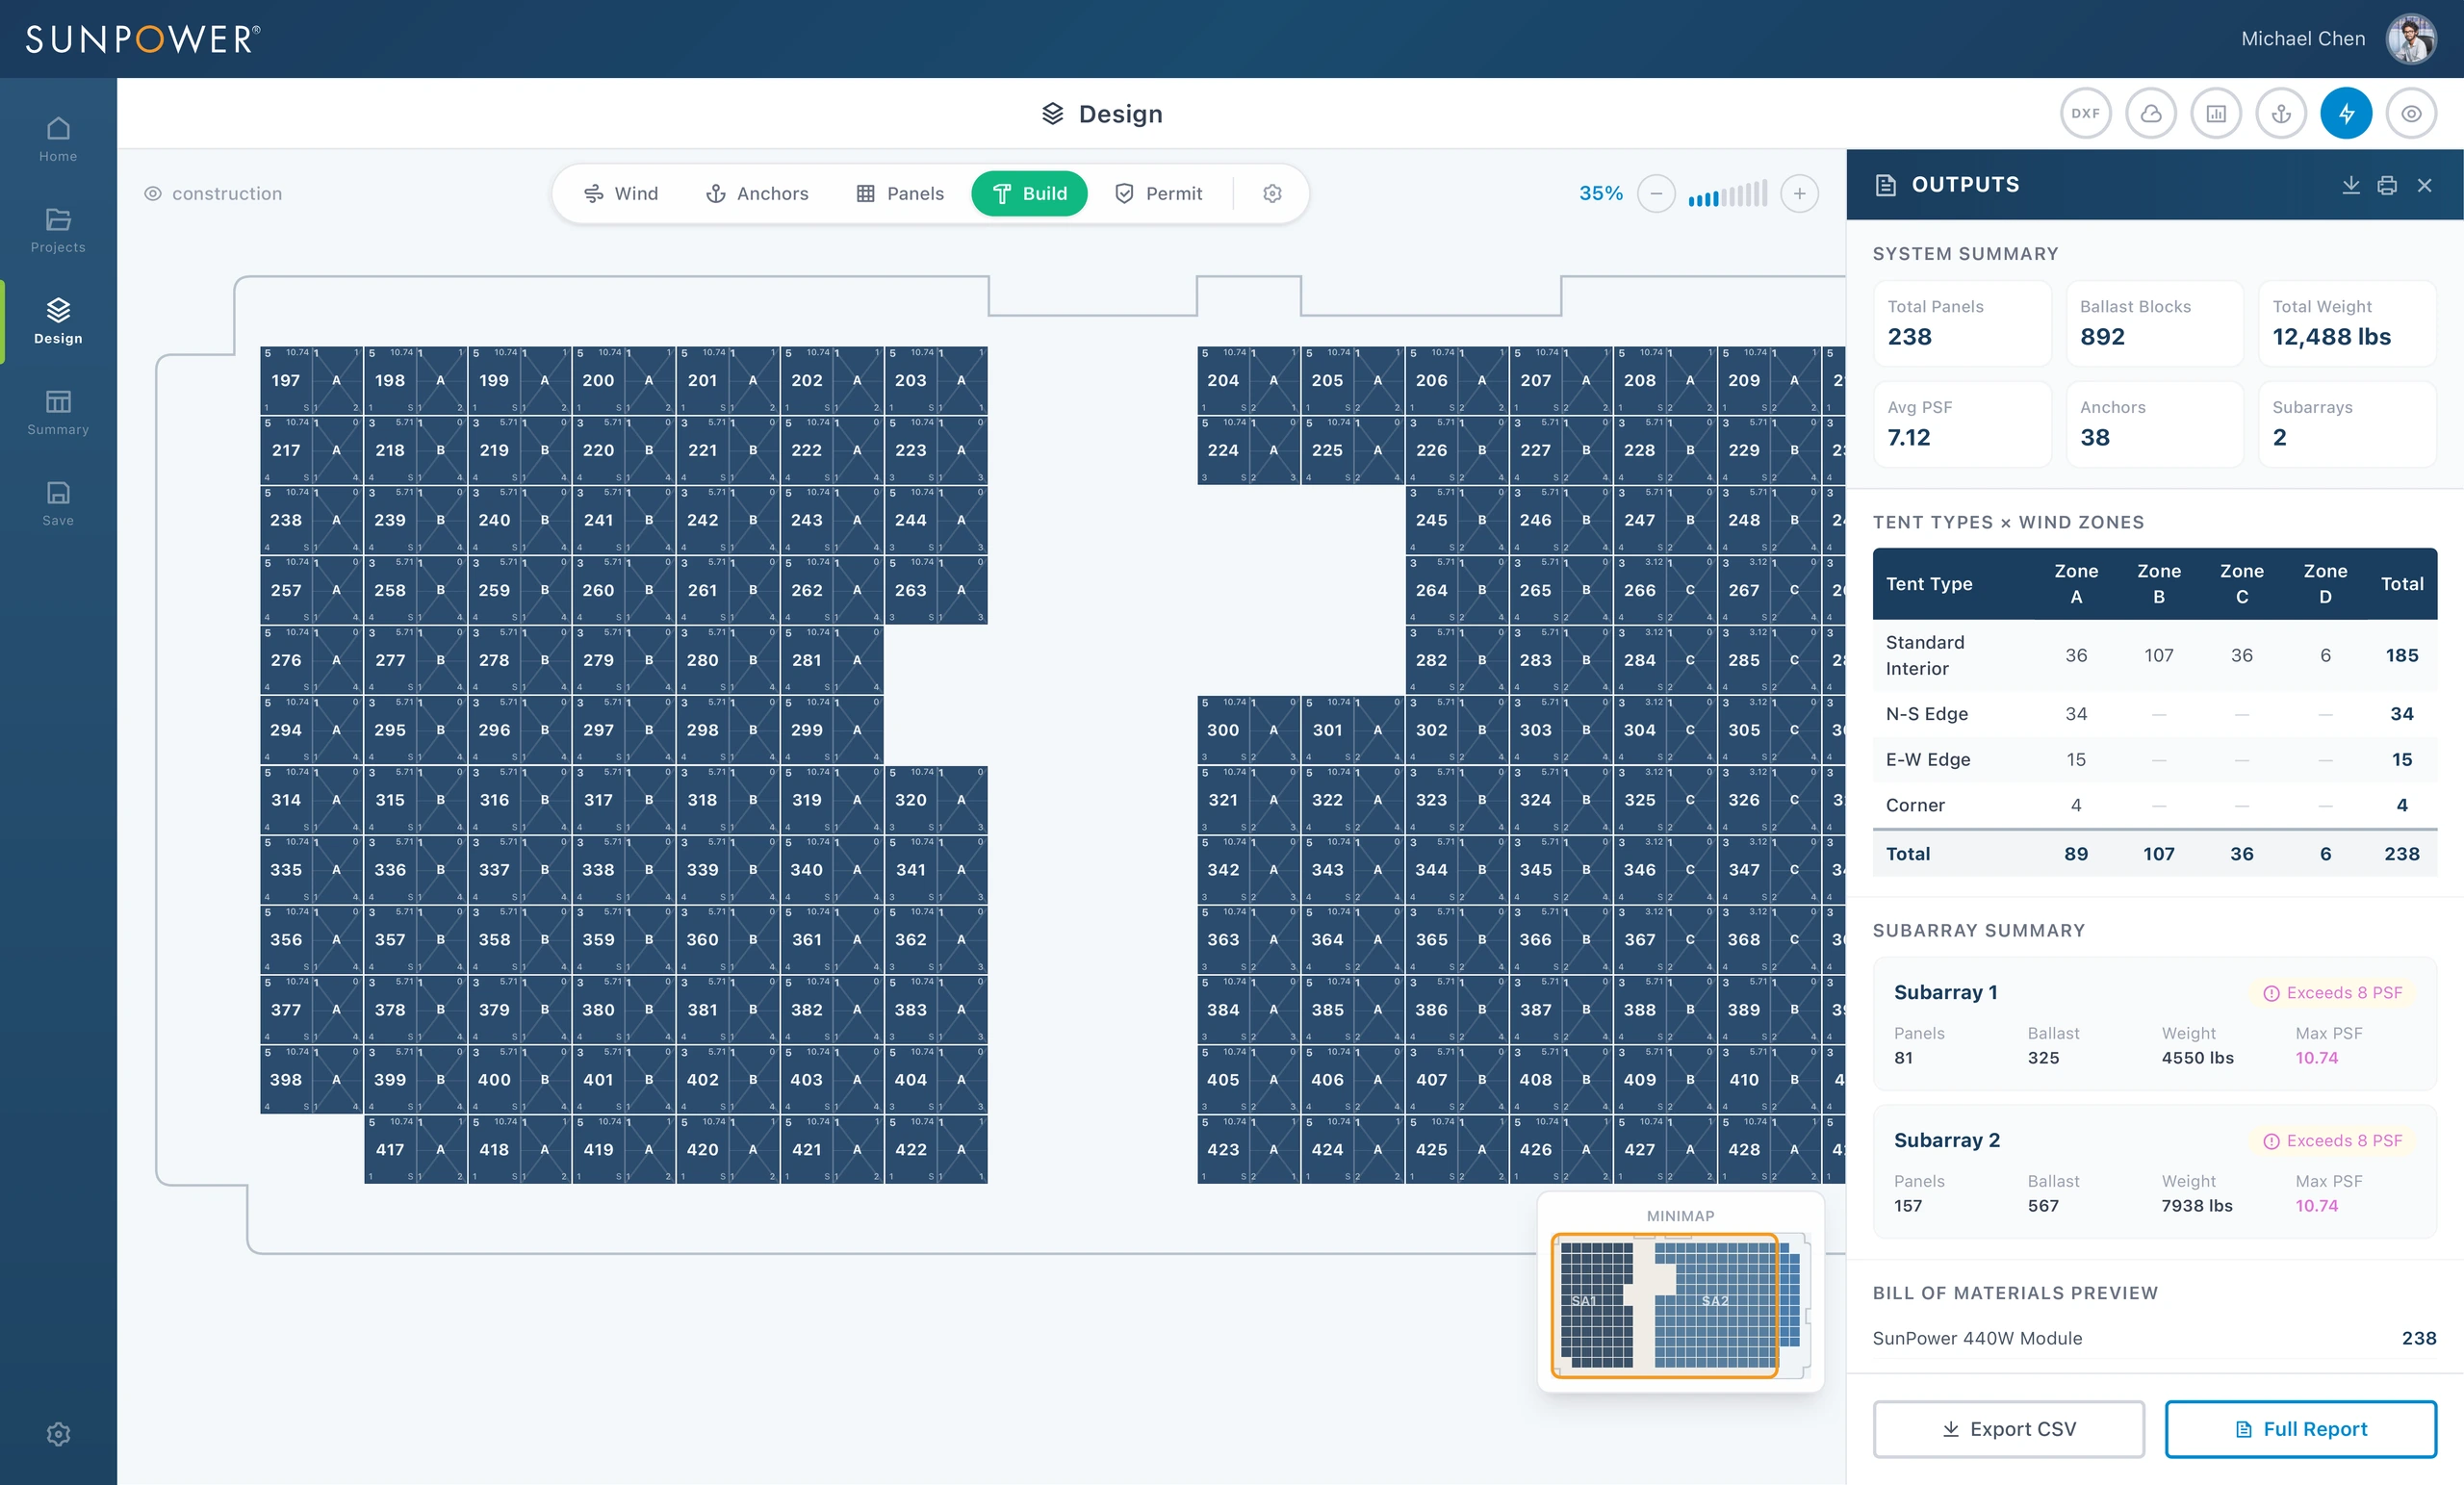2464x1485 pixels.
Task: Toggle the eye preview icon in header
Action: point(2411,114)
